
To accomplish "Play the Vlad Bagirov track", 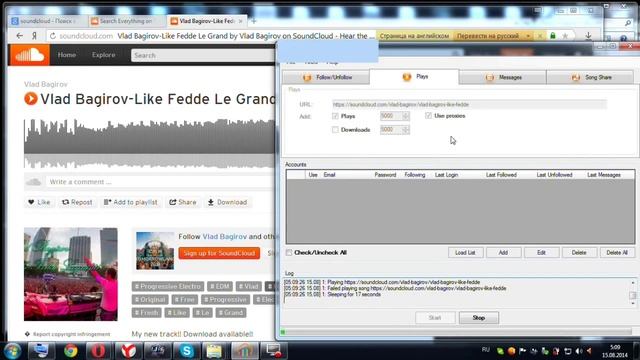I will click(31, 98).
